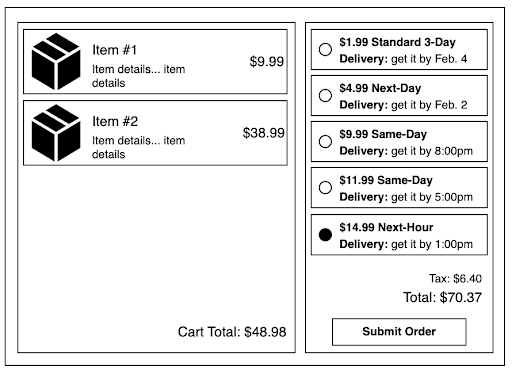This screenshot has height=374, width=512.
Task: Open the Item #1 title
Action: pyautogui.click(x=114, y=50)
